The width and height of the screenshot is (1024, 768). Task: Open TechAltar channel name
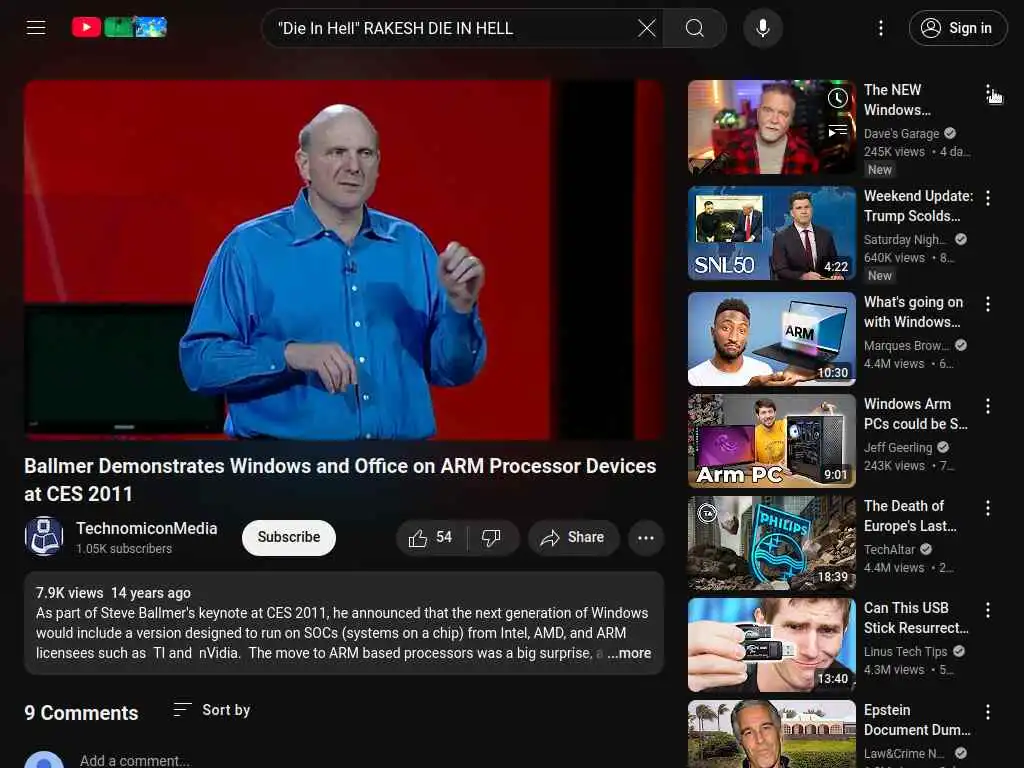click(889, 549)
